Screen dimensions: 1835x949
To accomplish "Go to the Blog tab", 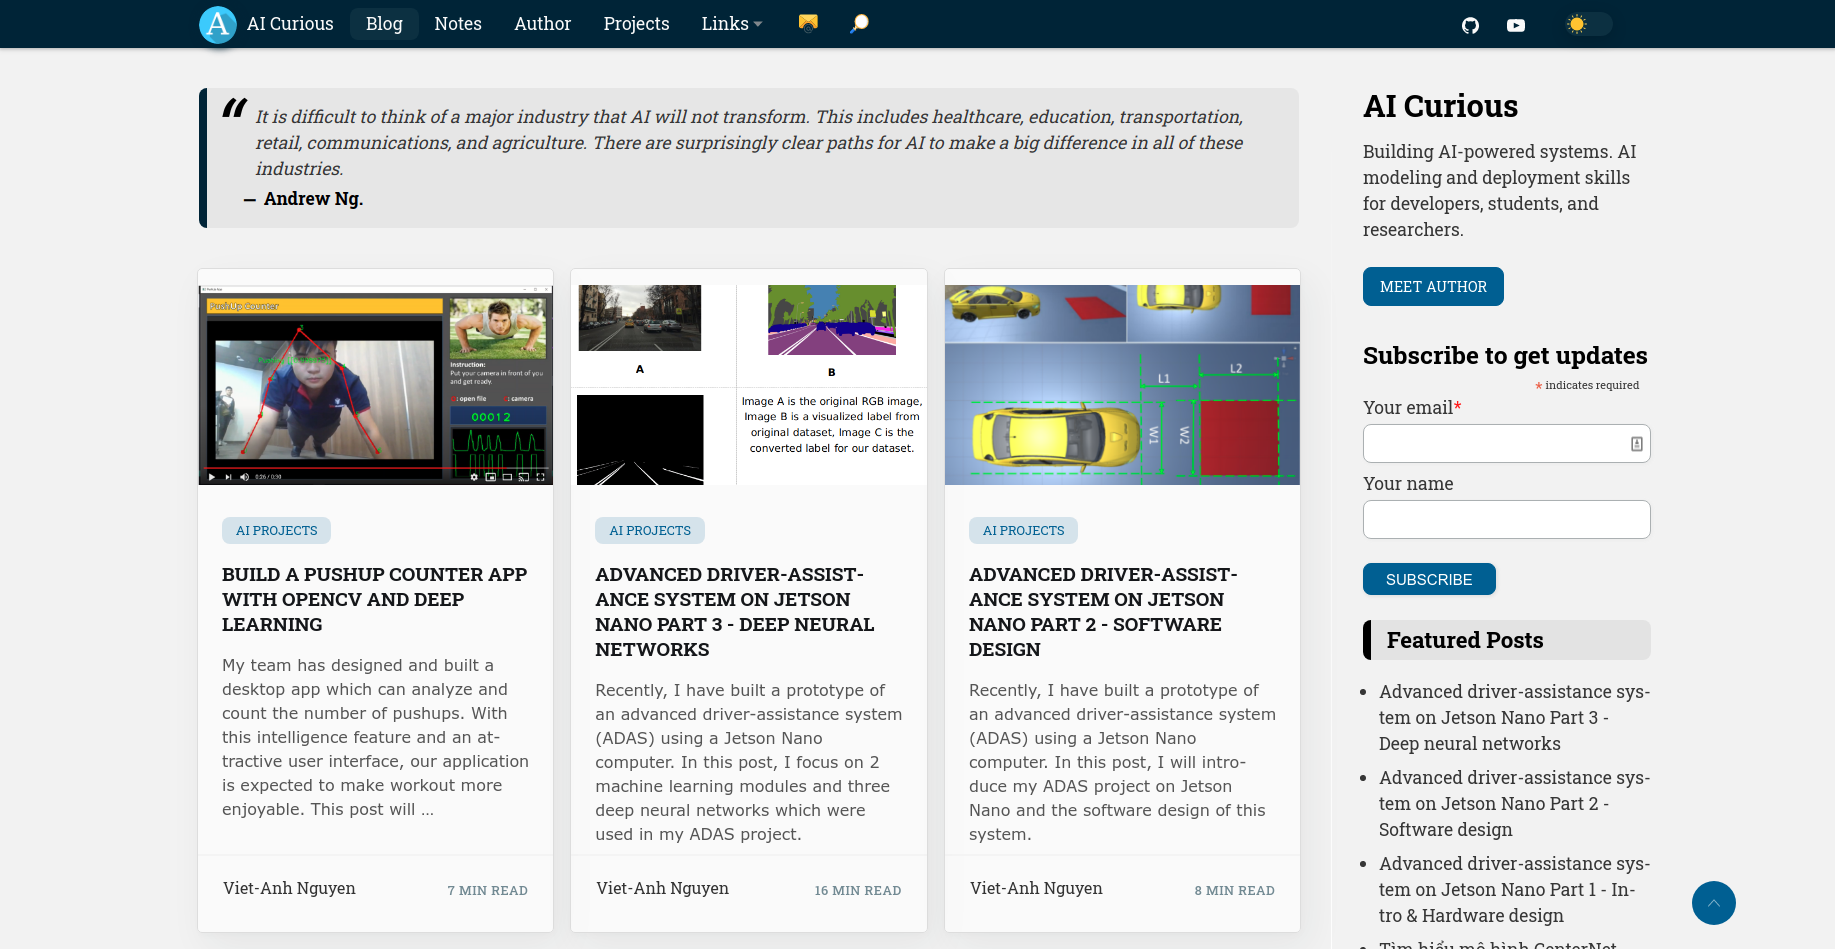I will point(384,24).
